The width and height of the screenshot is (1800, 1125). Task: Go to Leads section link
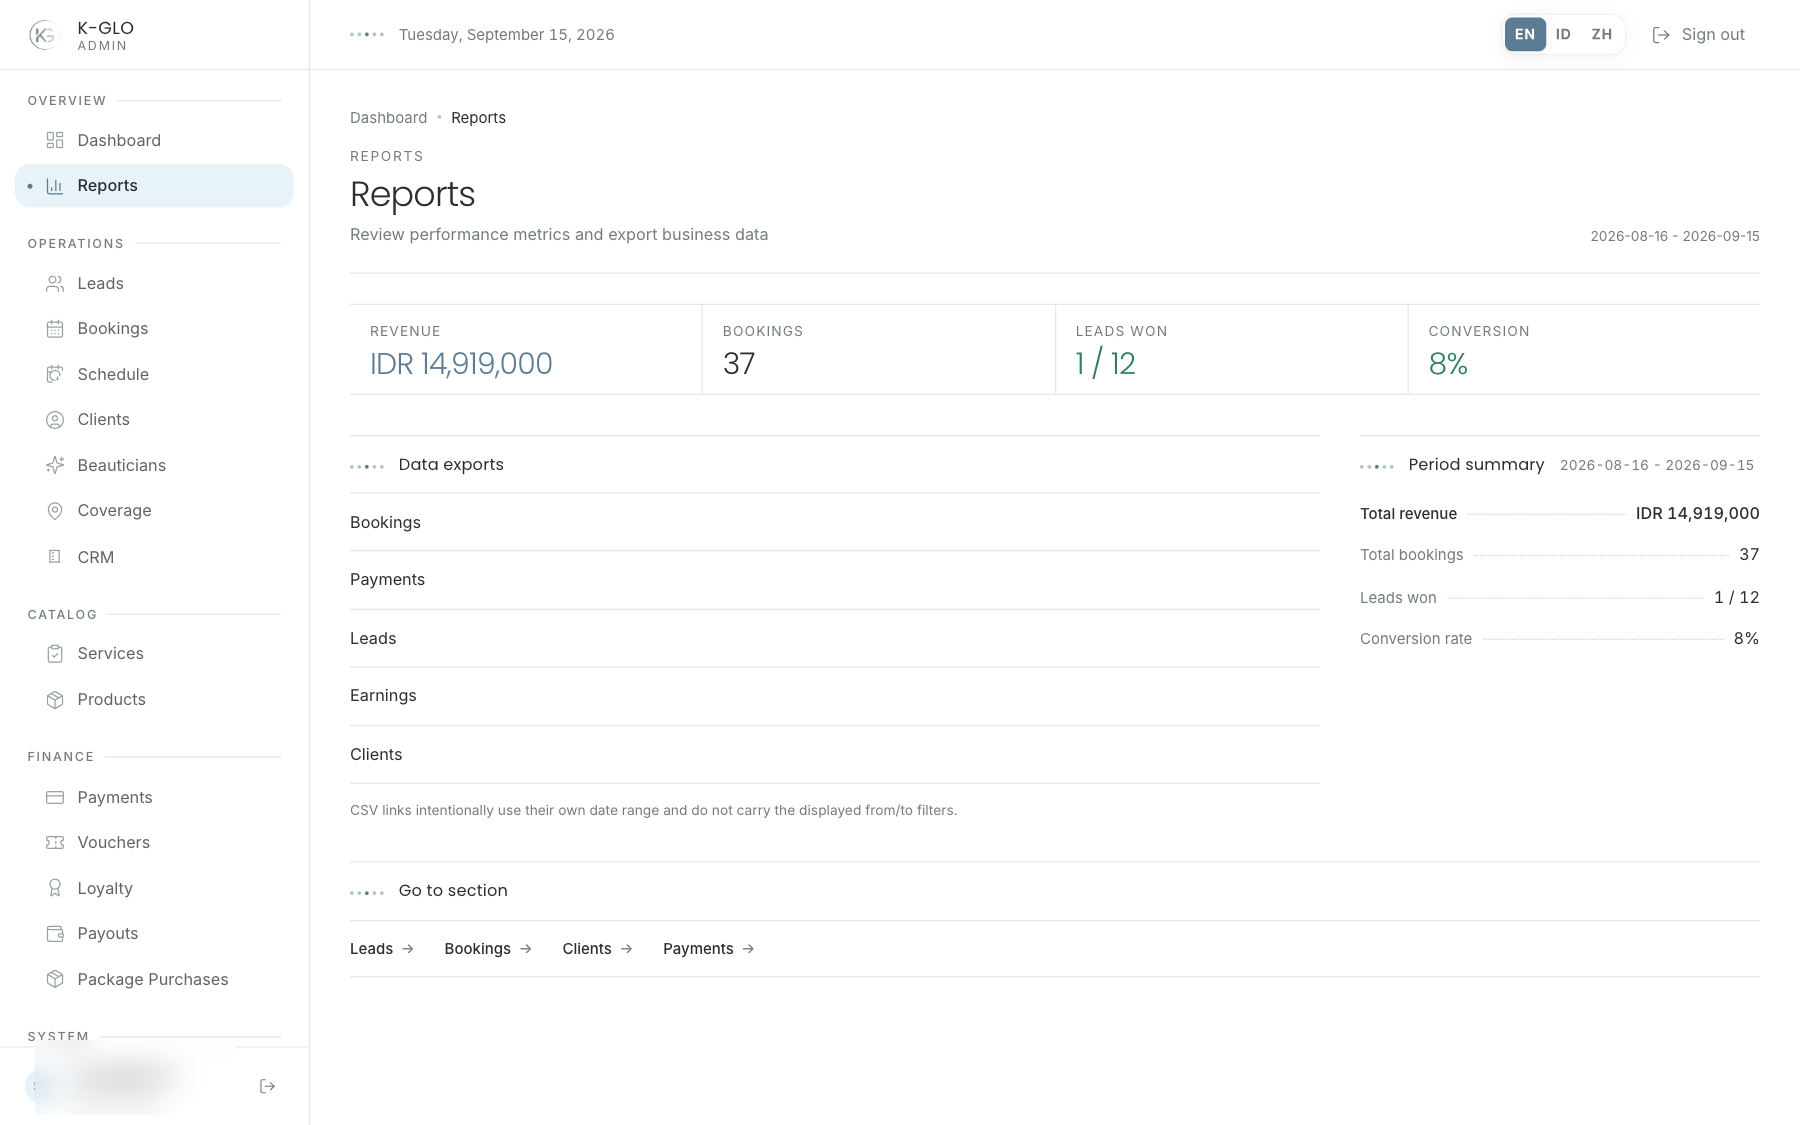382,949
